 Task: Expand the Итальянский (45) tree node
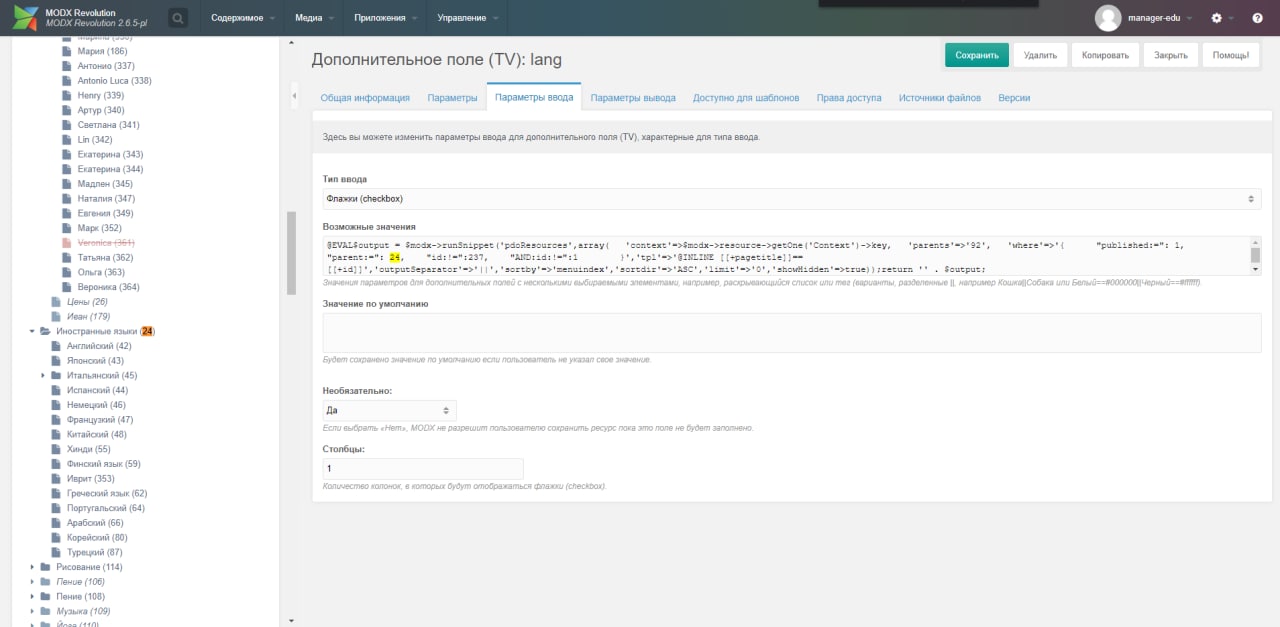pyautogui.click(x=44, y=375)
